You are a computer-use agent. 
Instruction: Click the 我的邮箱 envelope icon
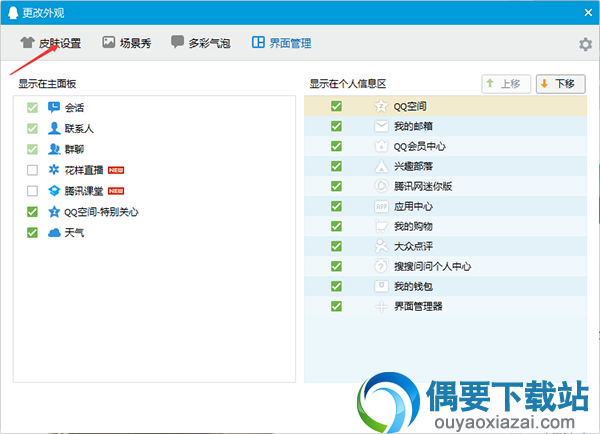pos(381,126)
